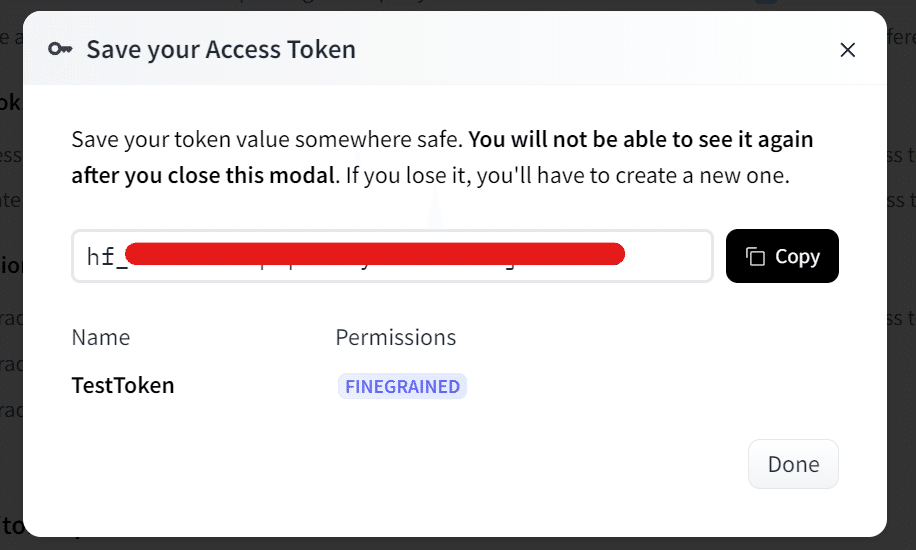Click the dimmed backdrop left of the modal
Viewport: 916px width, 550px height.
[x=10, y=300]
